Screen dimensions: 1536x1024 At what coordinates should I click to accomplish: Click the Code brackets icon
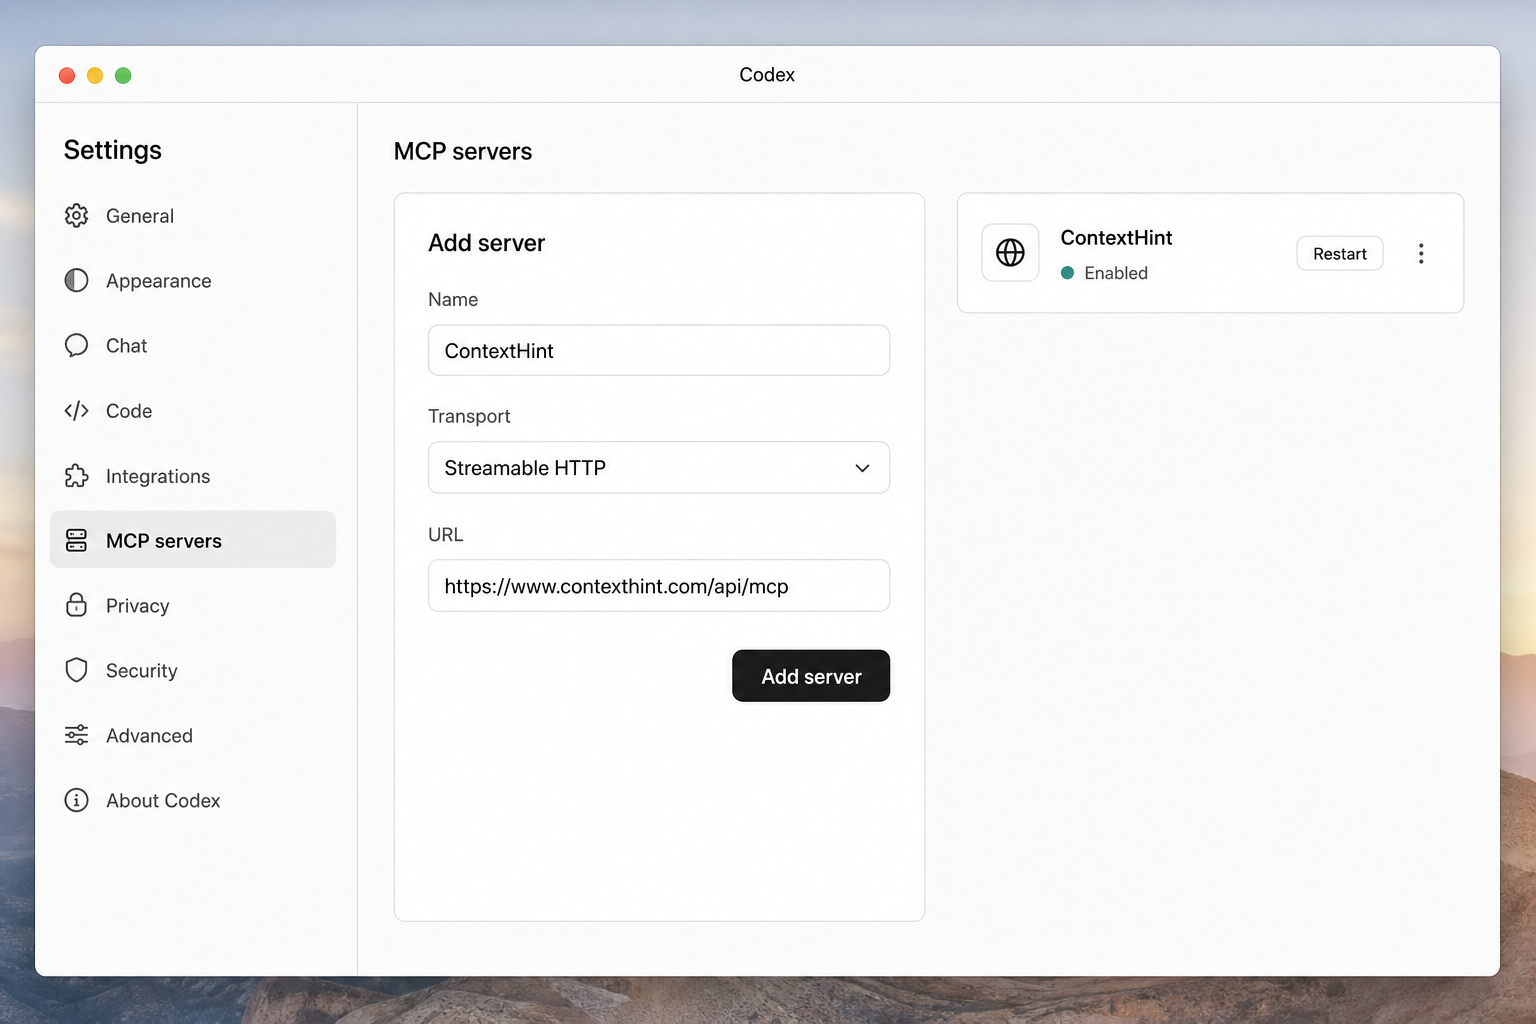click(76, 411)
